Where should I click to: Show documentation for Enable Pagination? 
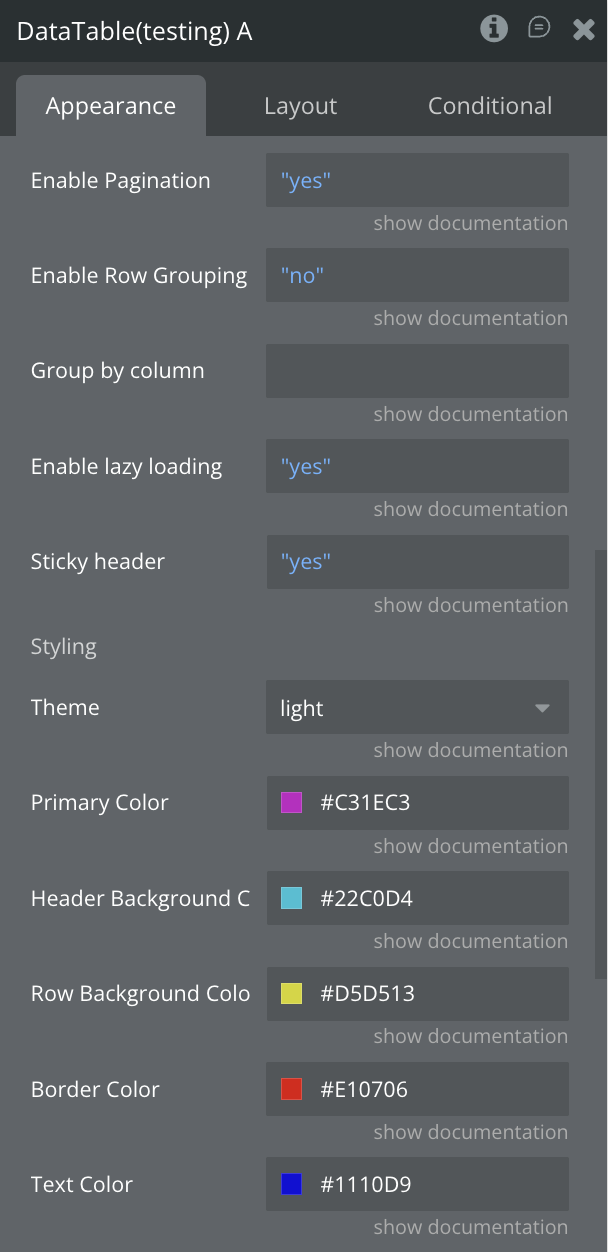[x=470, y=223]
